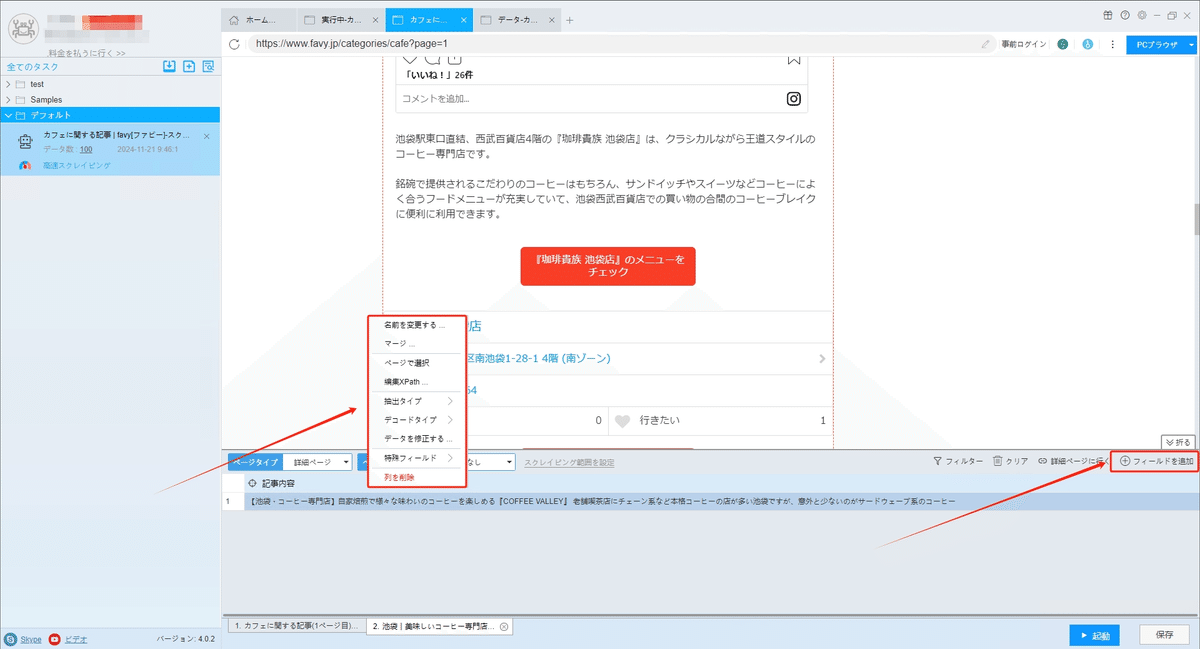Open the 詳細ページ page type dropdown
The image size is (1200, 649).
click(319, 462)
